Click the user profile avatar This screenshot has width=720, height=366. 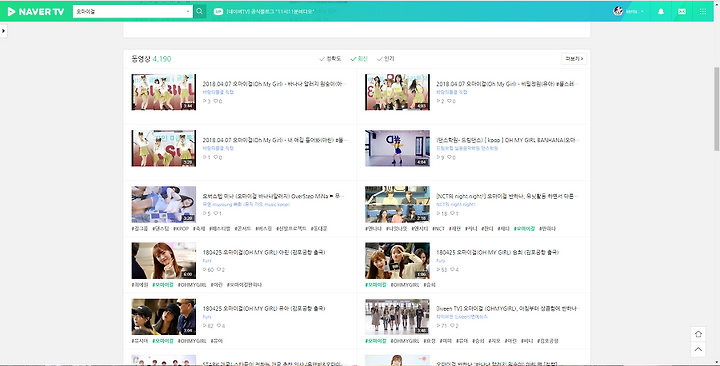(x=618, y=11)
